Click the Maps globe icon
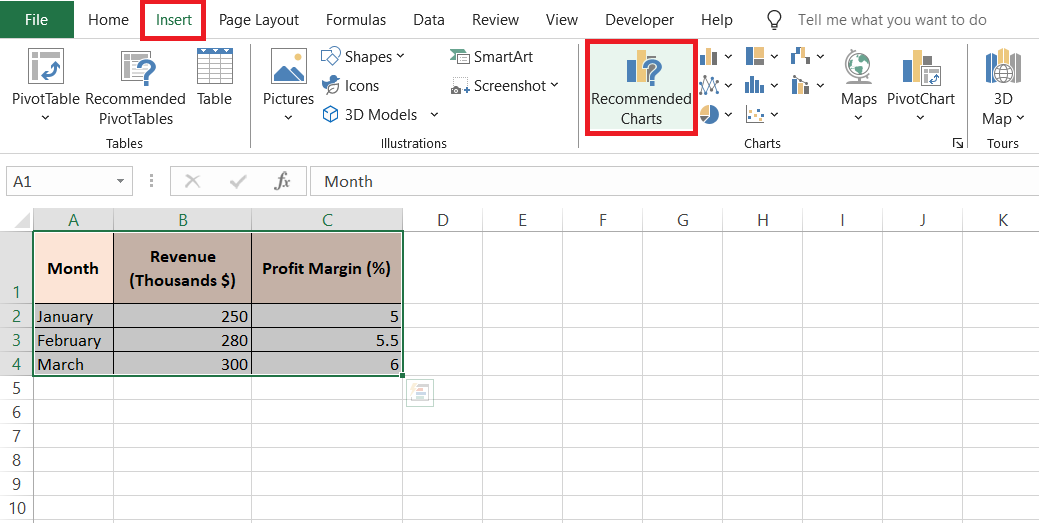 pyautogui.click(x=858, y=66)
